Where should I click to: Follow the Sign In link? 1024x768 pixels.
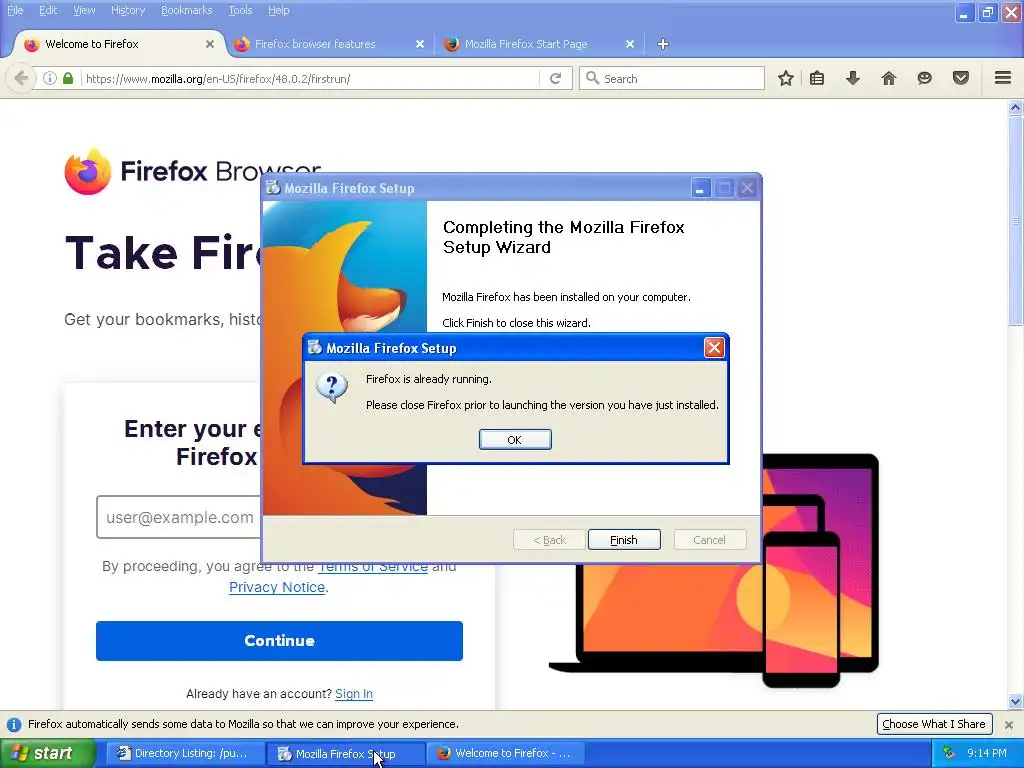click(x=354, y=694)
